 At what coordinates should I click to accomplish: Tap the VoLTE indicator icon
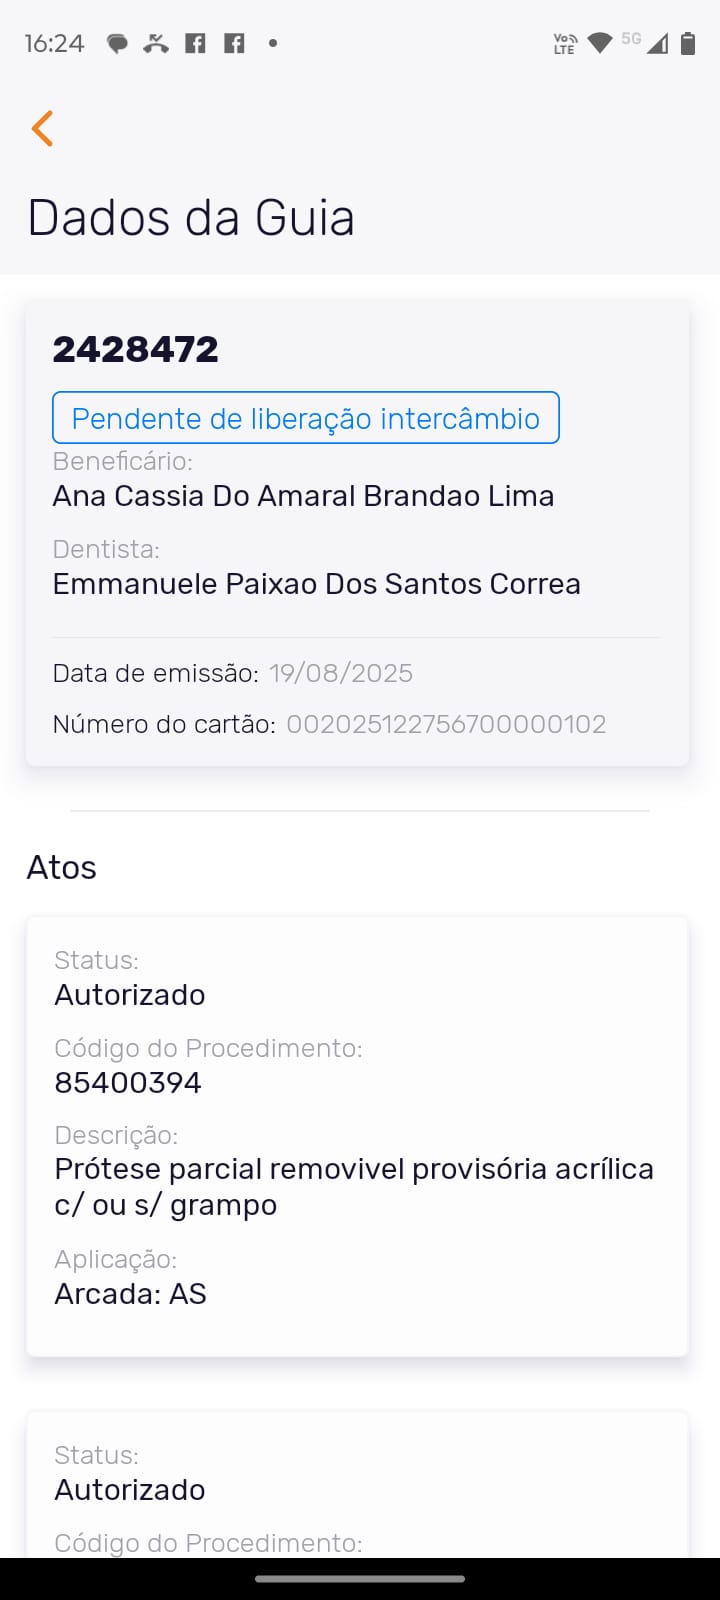pos(565,43)
